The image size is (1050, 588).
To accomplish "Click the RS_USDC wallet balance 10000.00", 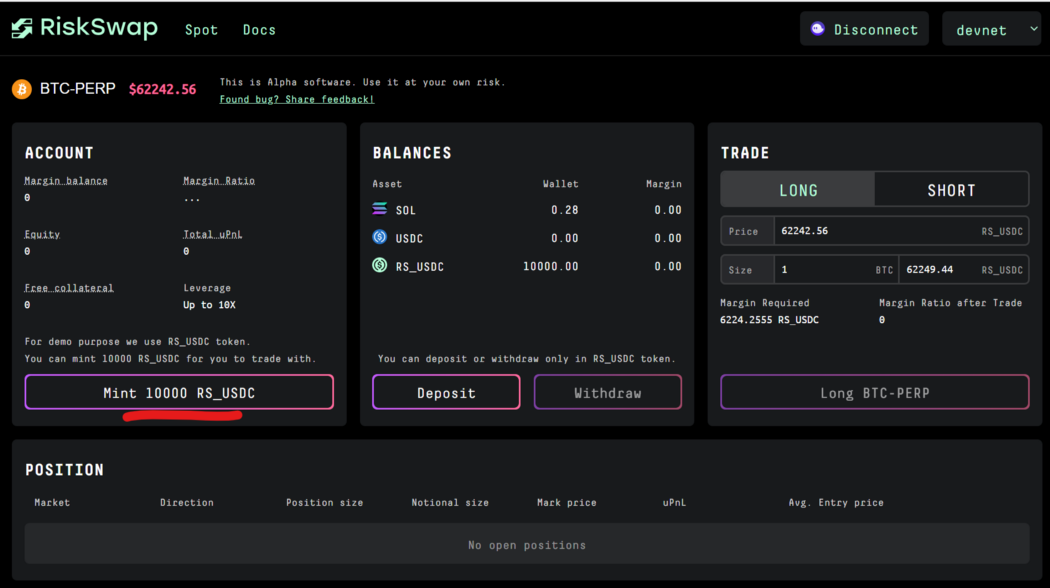I will 550,266.
